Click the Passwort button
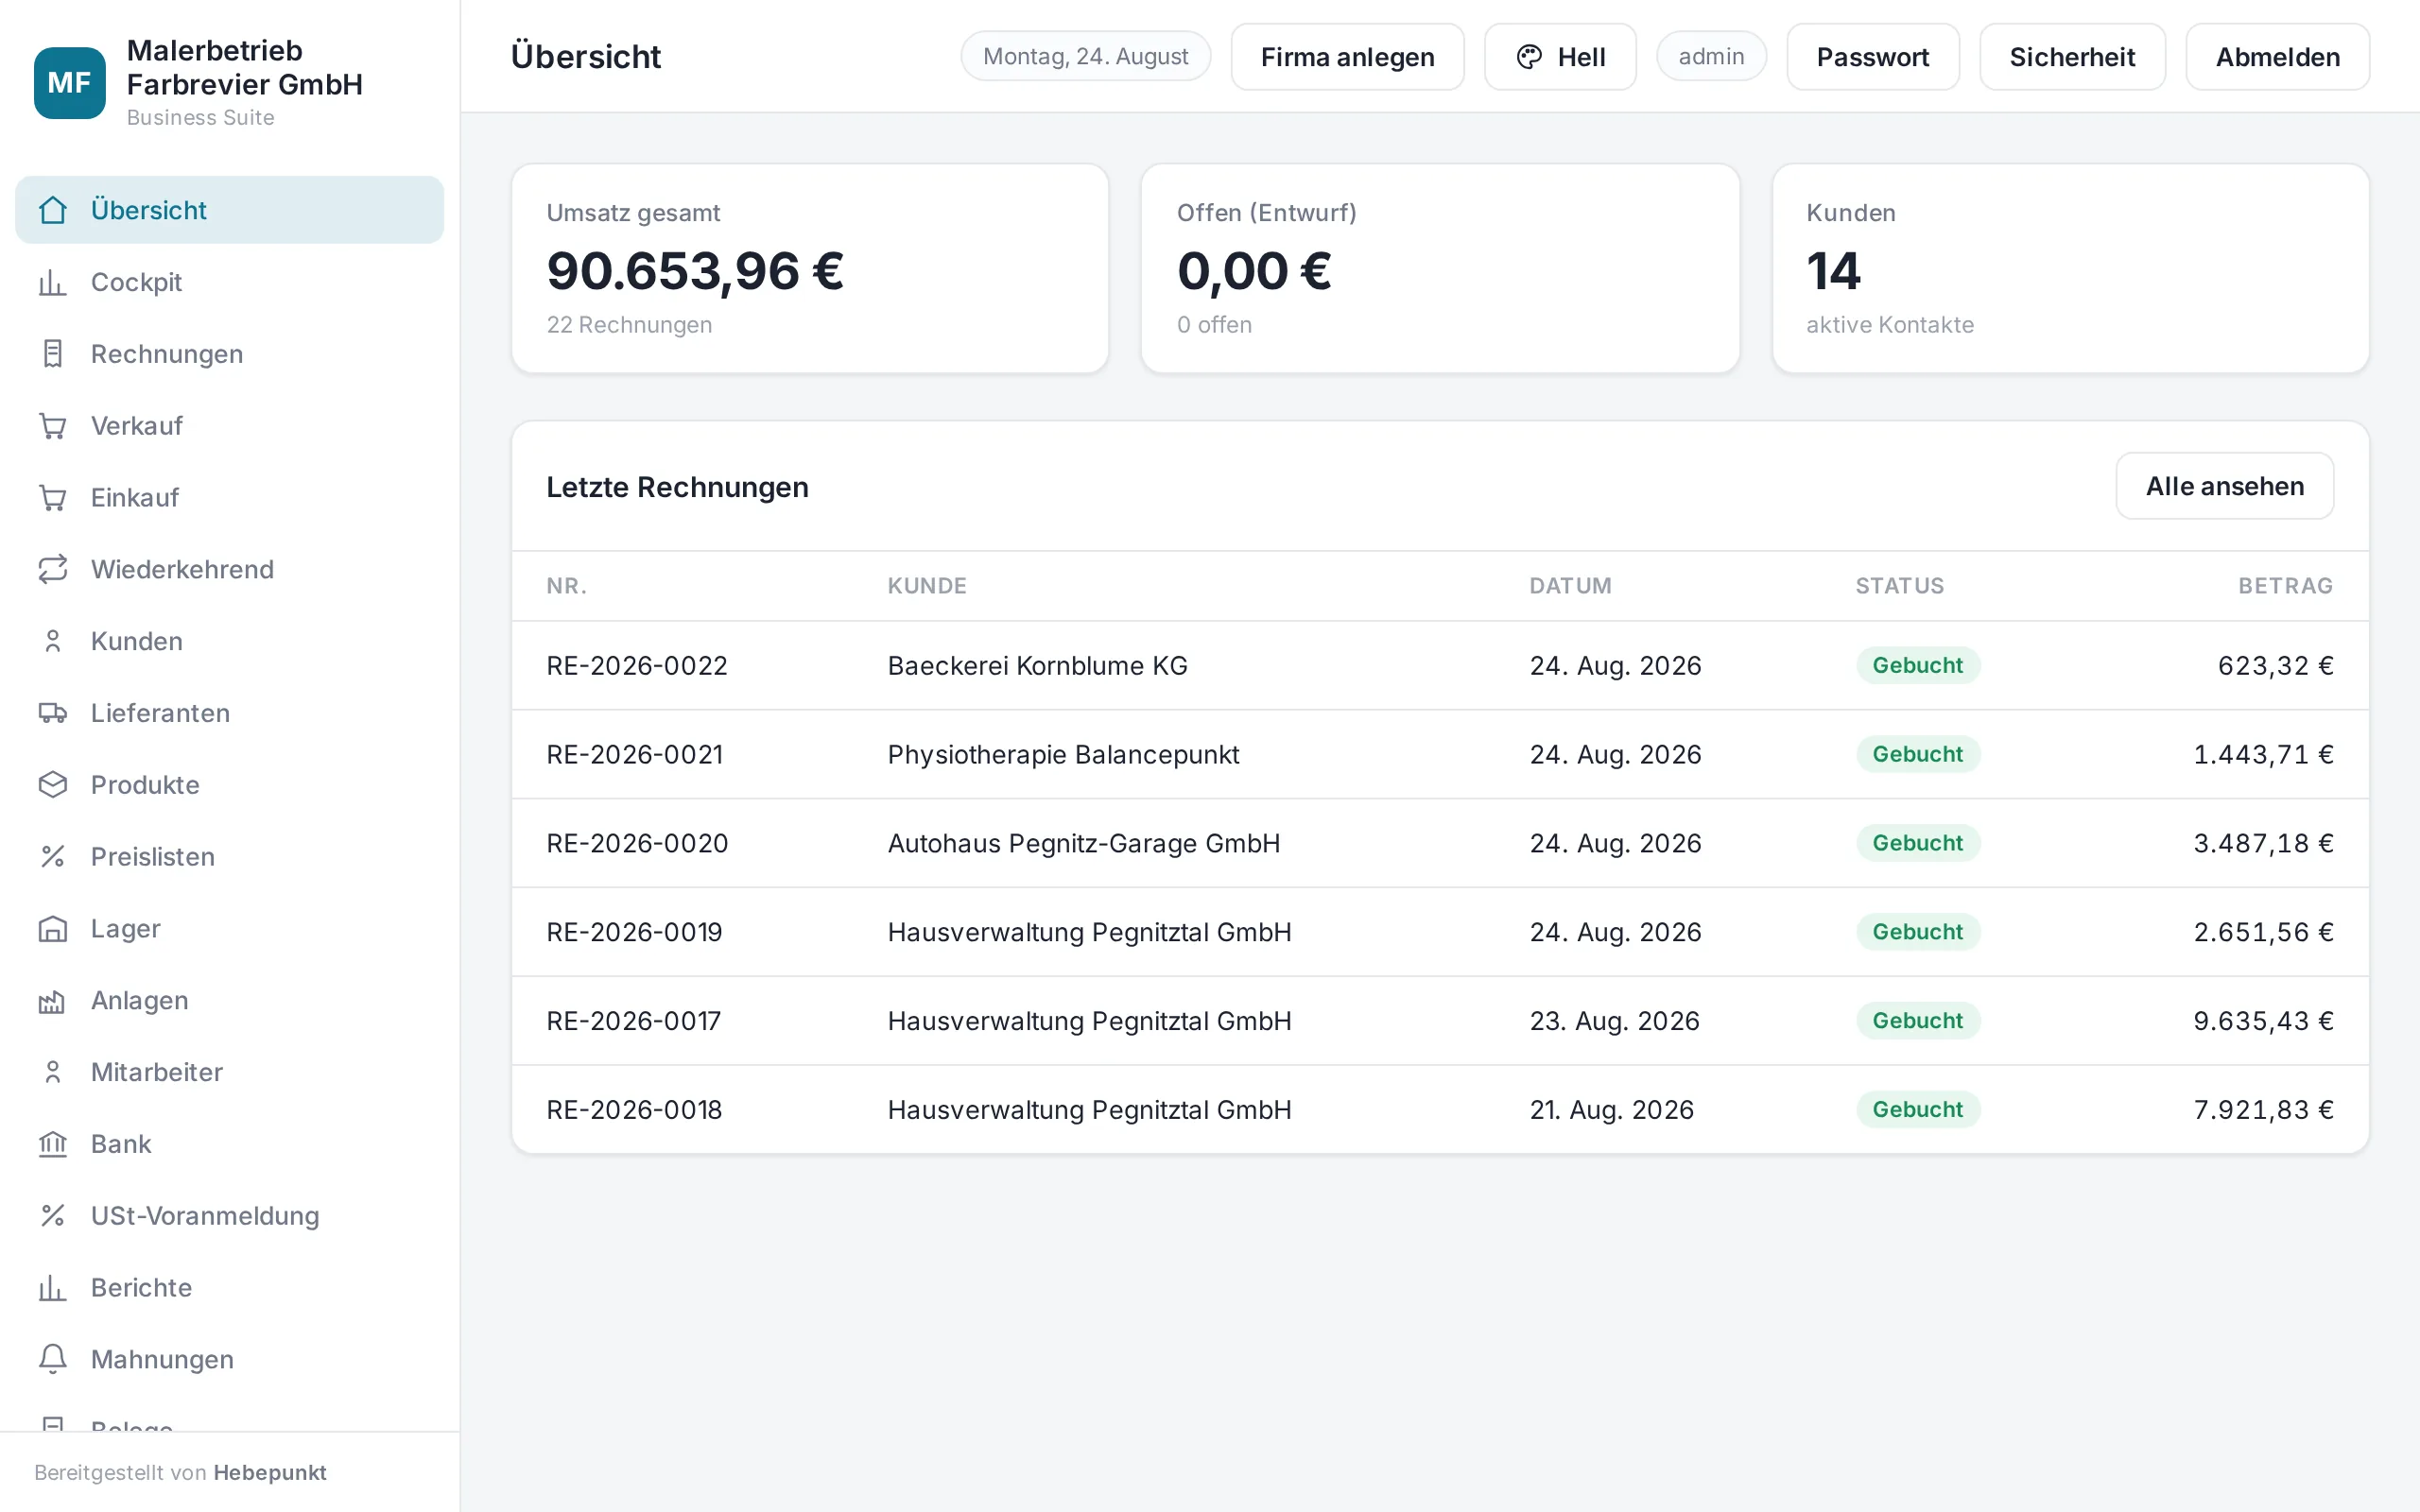 point(1872,57)
